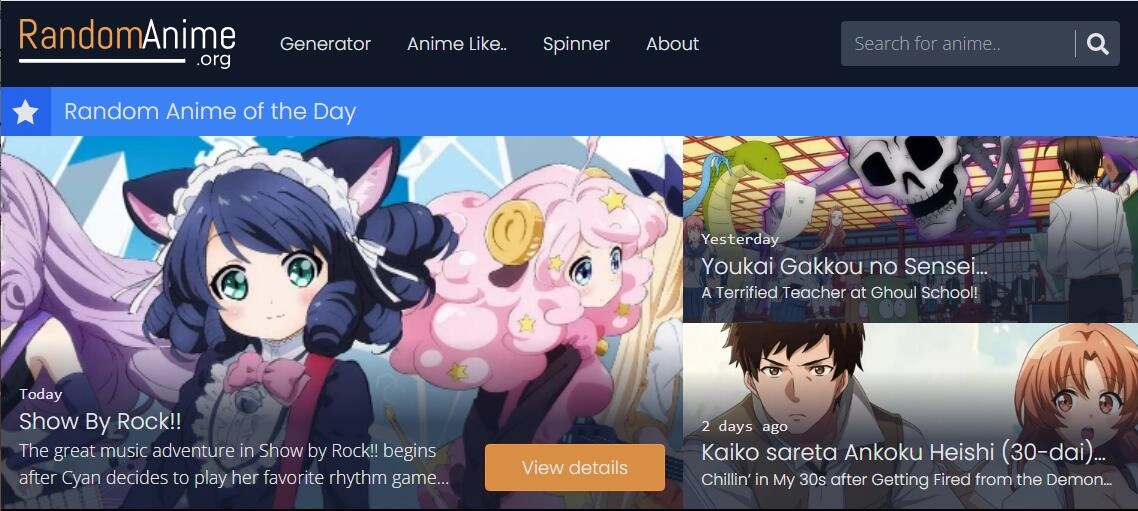This screenshot has width=1138, height=511.
Task: Open the Anime Like.. page
Action: (457, 44)
